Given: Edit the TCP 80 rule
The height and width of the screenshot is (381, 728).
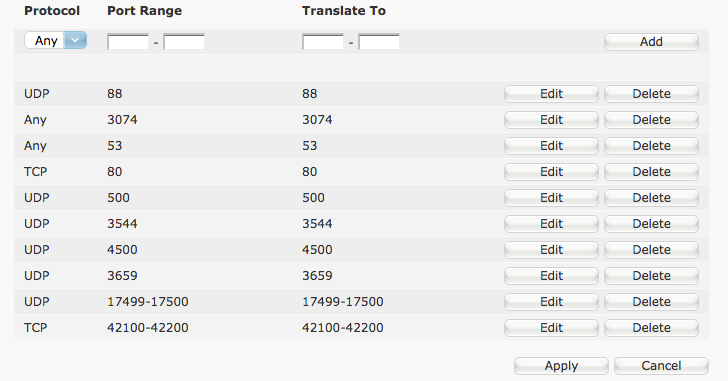Looking at the screenshot, I should click(551, 172).
